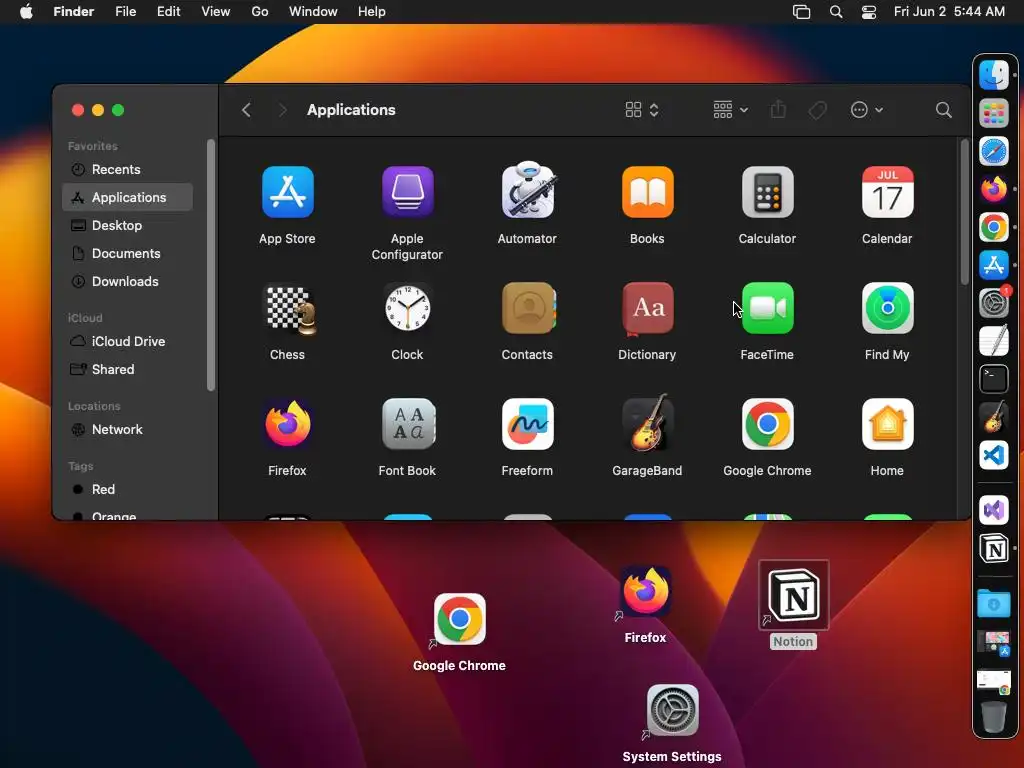Click the Share button in Finder toolbar
The width and height of the screenshot is (1024, 768).
pyautogui.click(x=778, y=110)
